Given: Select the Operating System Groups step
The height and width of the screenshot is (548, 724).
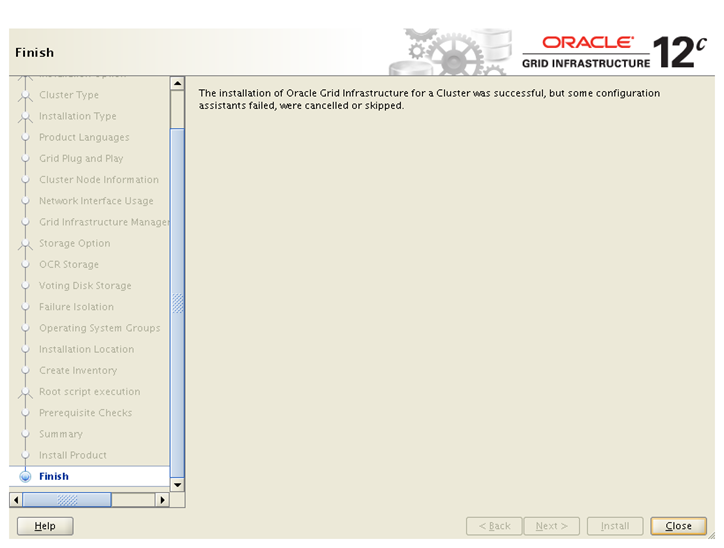Looking at the screenshot, I should point(99,328).
